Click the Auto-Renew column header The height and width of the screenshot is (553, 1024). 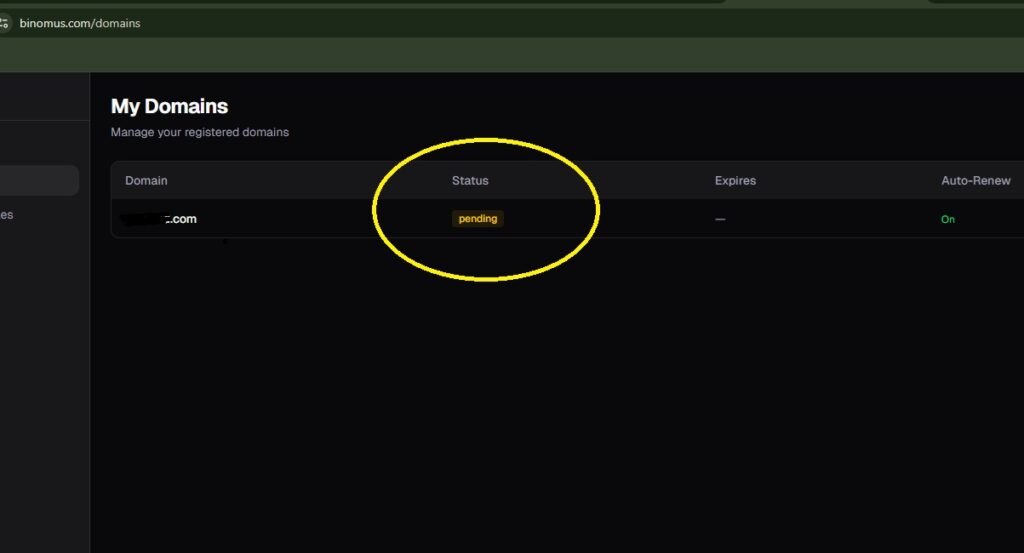976,181
